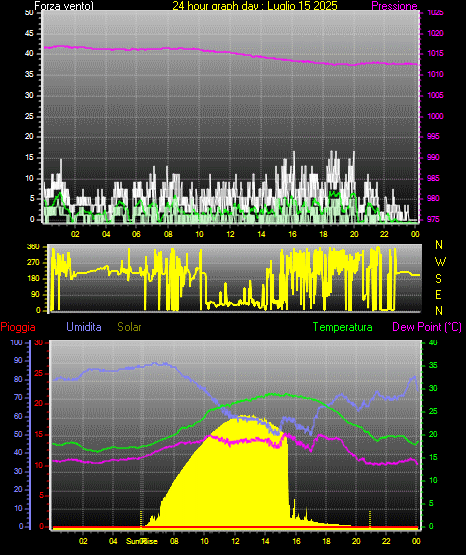Click the '995' pressure axis value
Viewport: 466px width, 555px height.
433,136
